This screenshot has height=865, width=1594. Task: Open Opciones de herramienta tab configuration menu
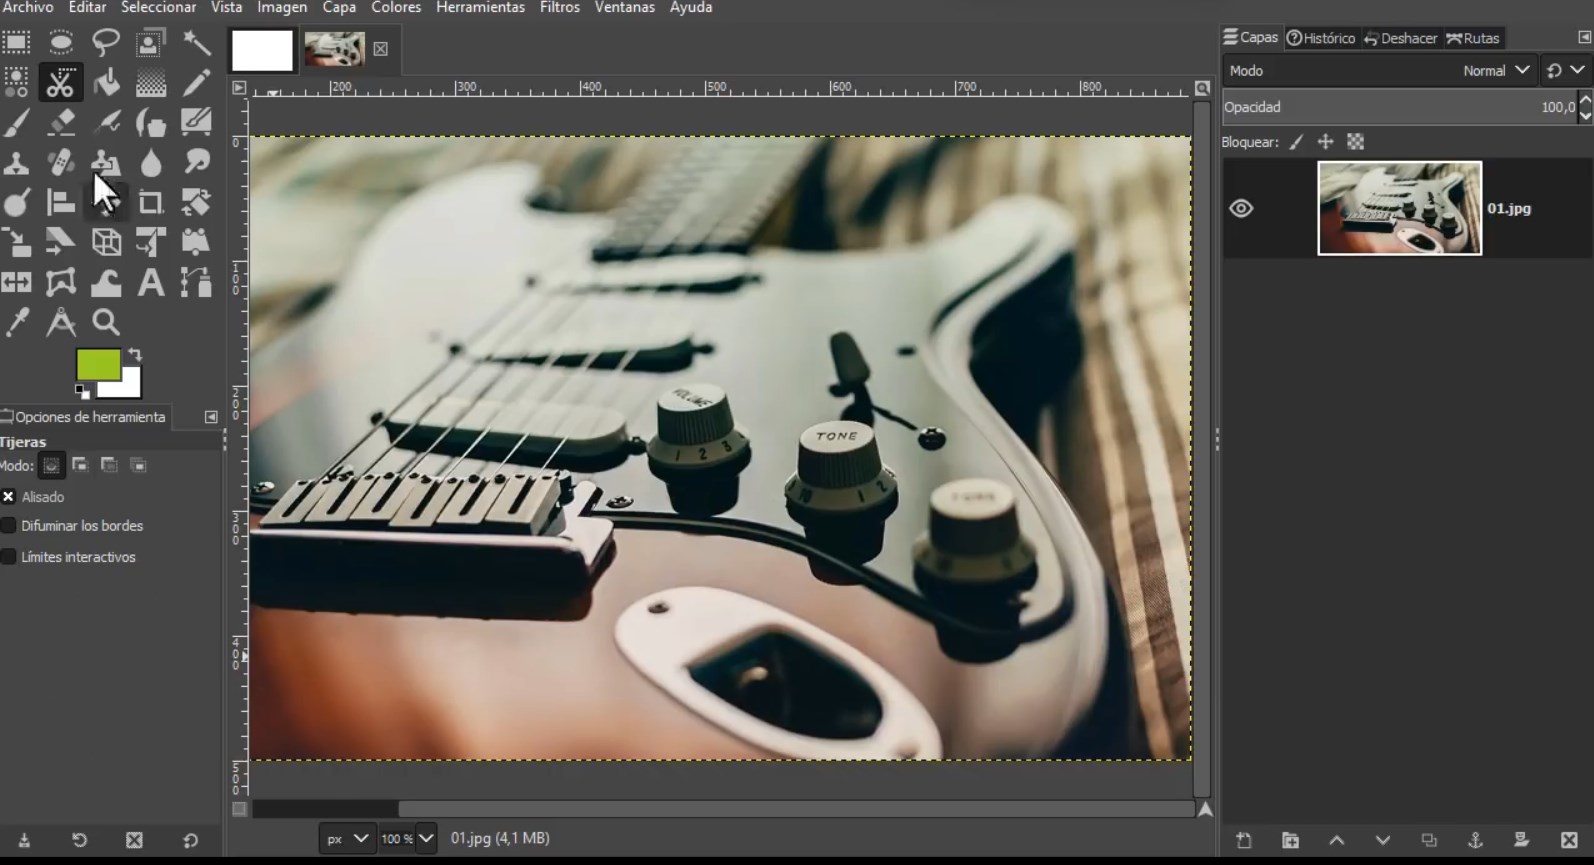click(x=211, y=417)
